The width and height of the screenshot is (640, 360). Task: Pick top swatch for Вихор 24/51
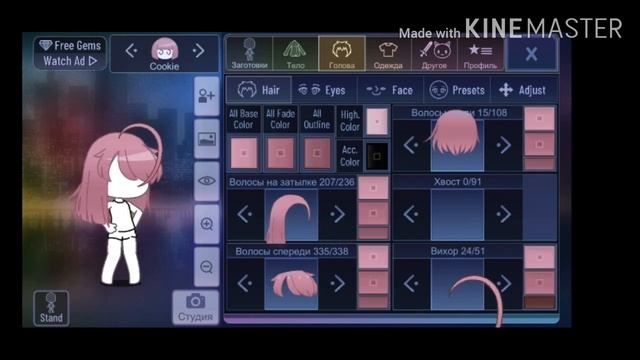(540, 257)
